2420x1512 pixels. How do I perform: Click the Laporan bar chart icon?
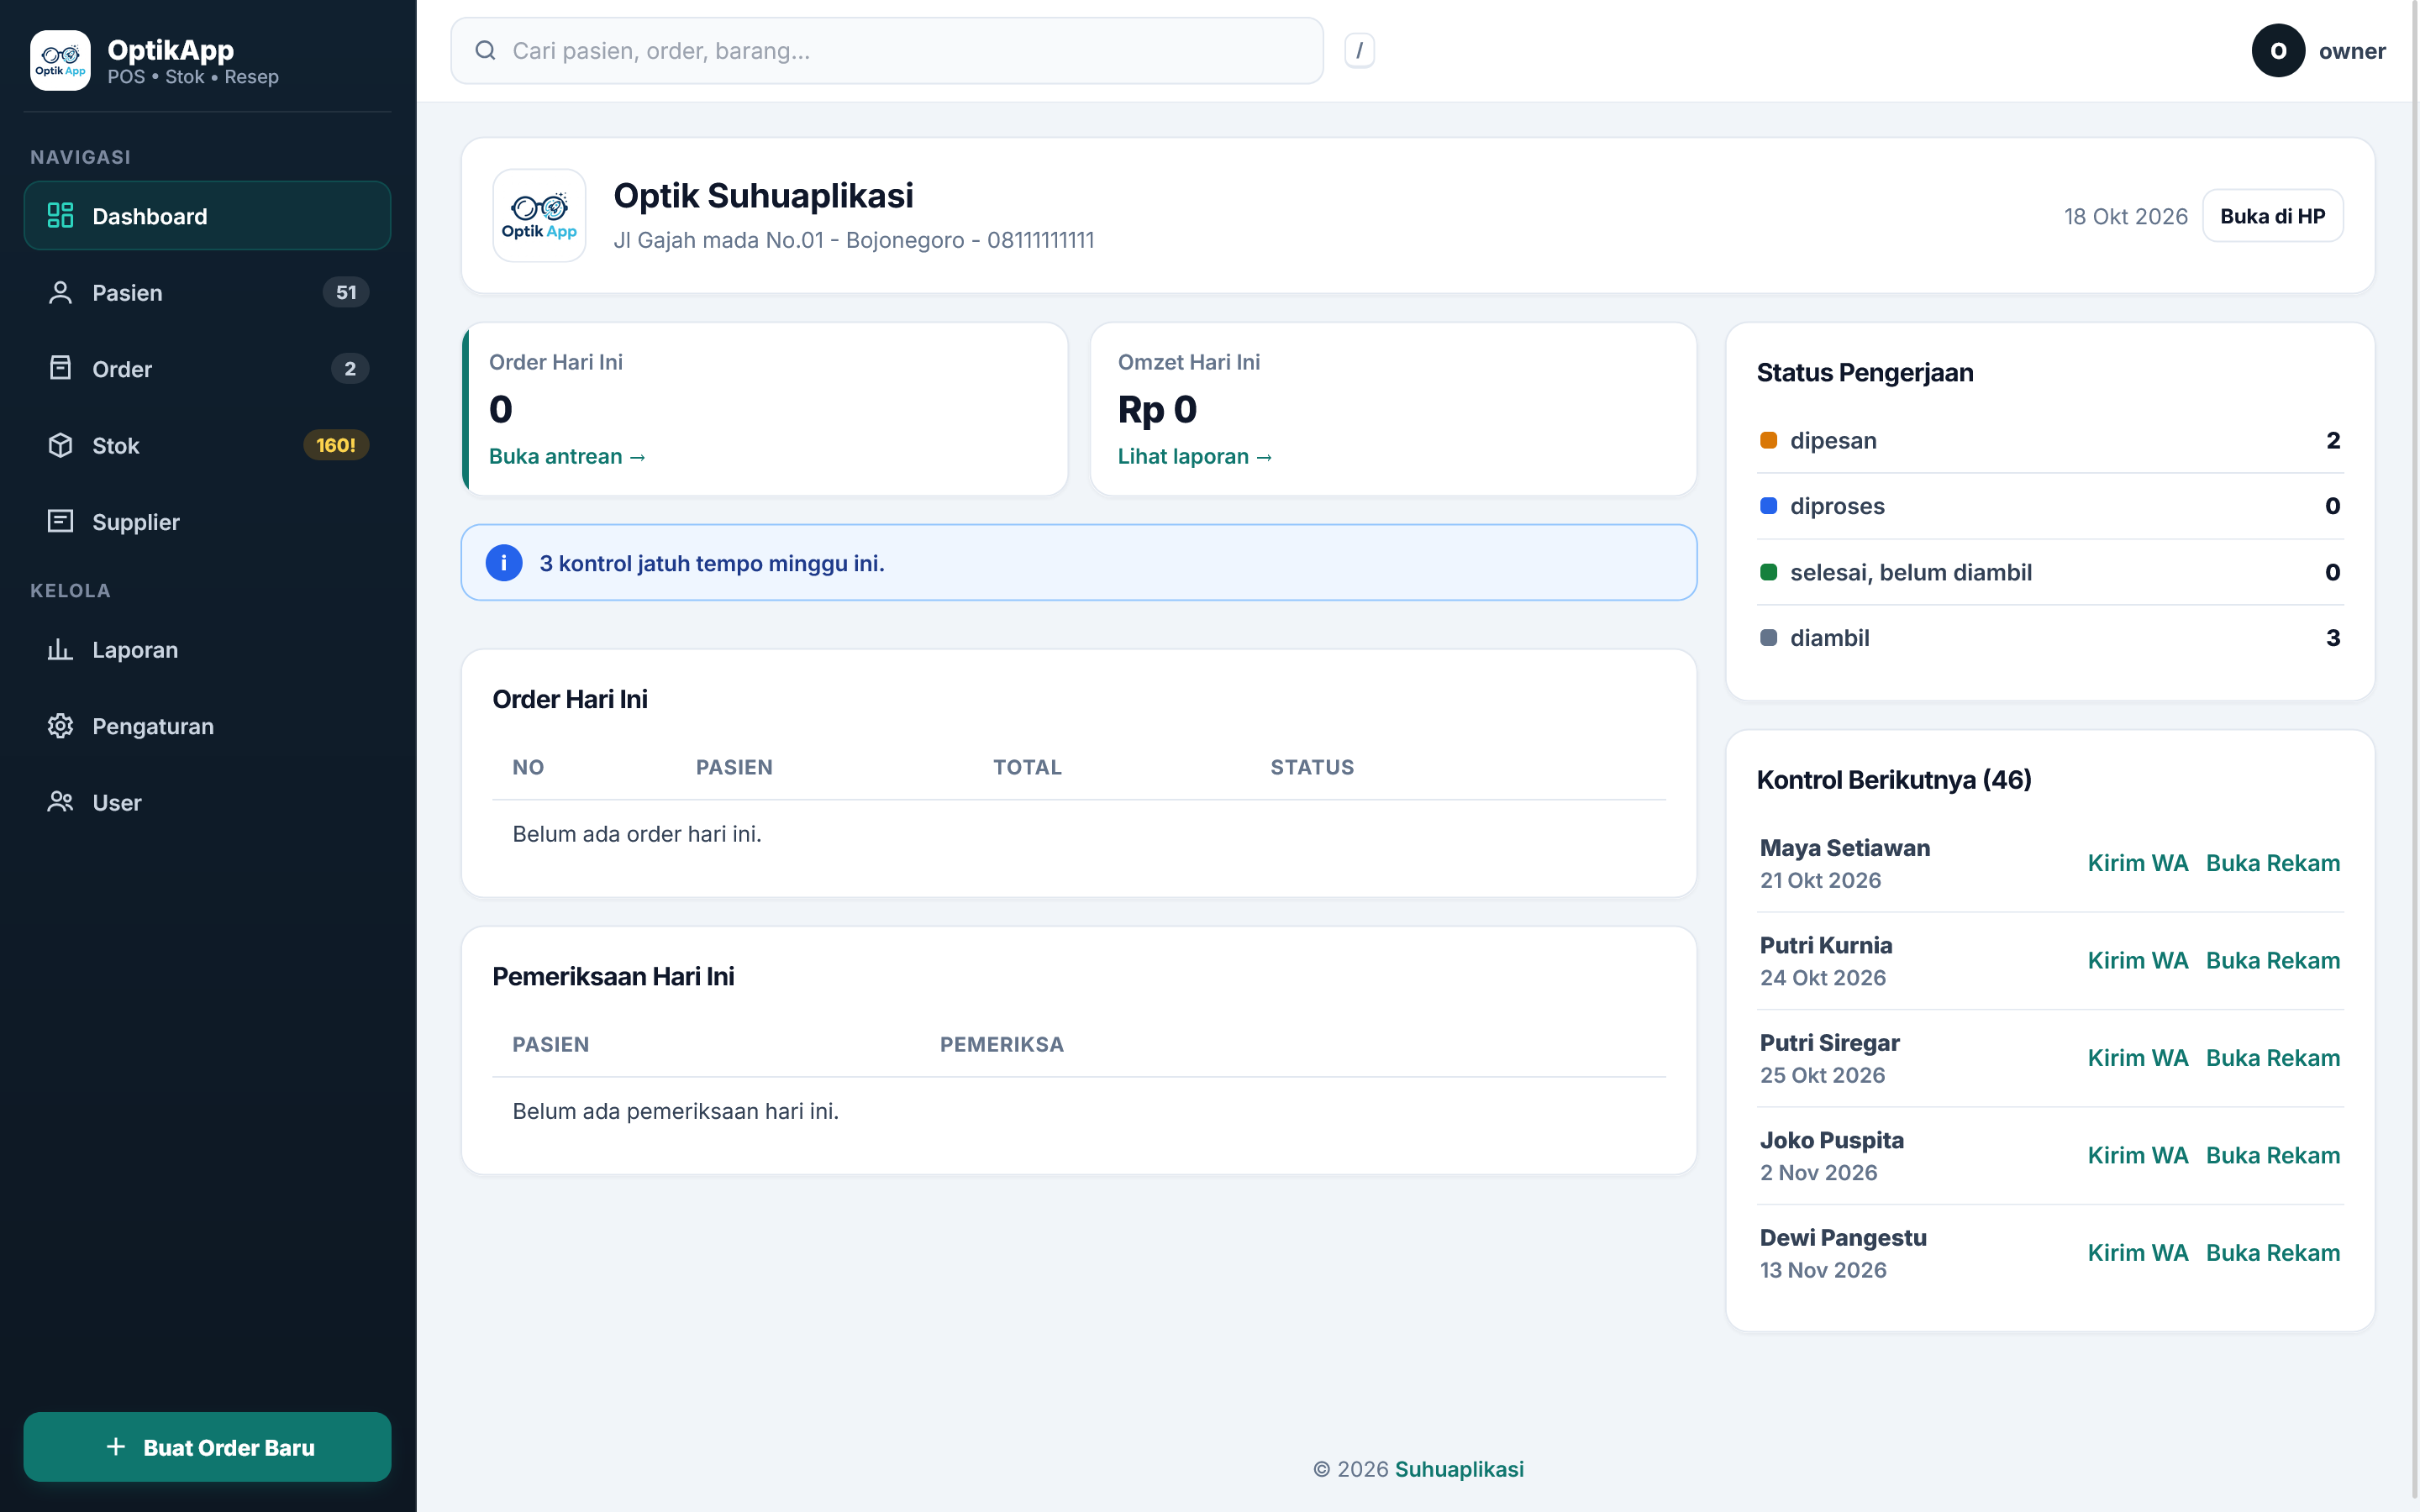coord(60,649)
